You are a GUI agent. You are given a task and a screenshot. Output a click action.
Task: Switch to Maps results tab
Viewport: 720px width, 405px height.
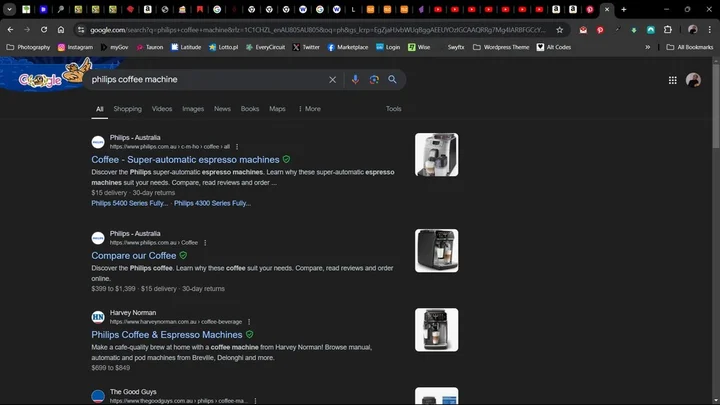point(277,109)
